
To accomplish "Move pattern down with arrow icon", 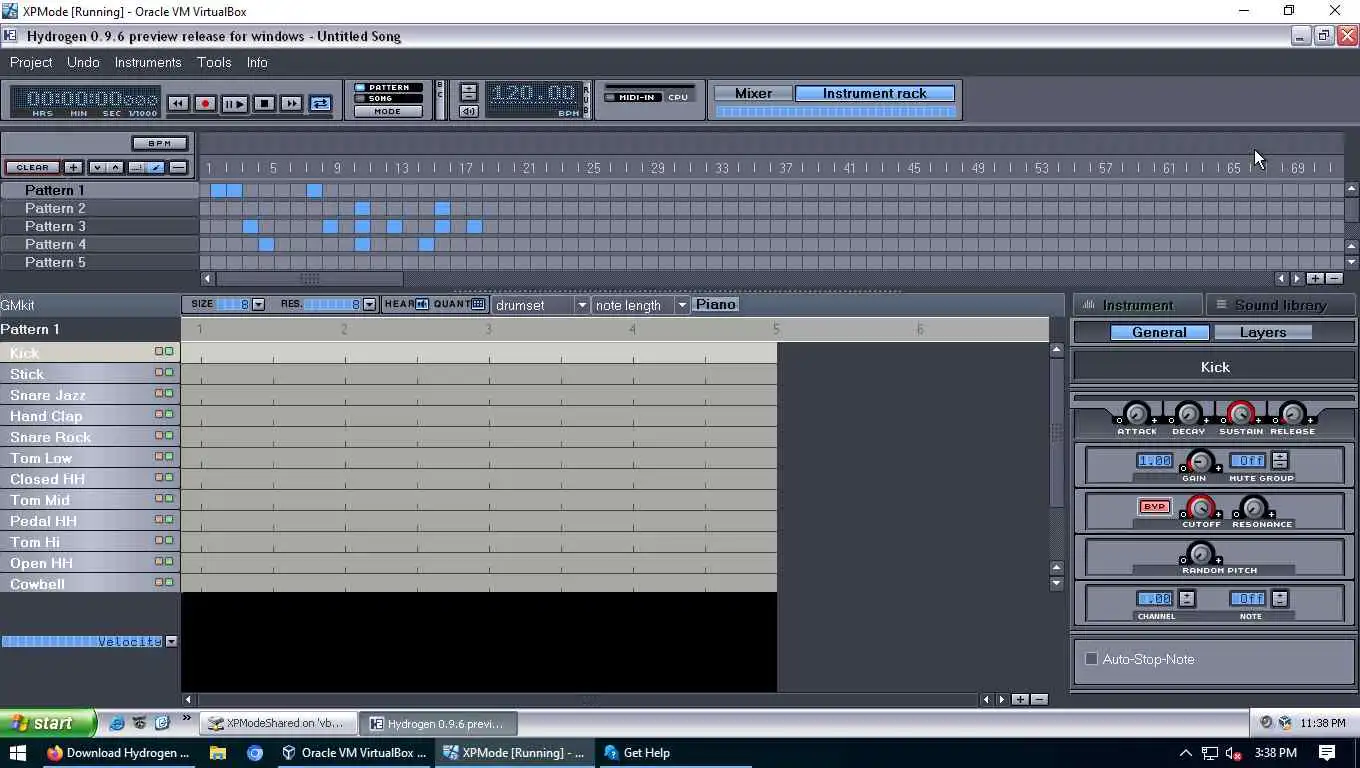I will click(x=97, y=167).
